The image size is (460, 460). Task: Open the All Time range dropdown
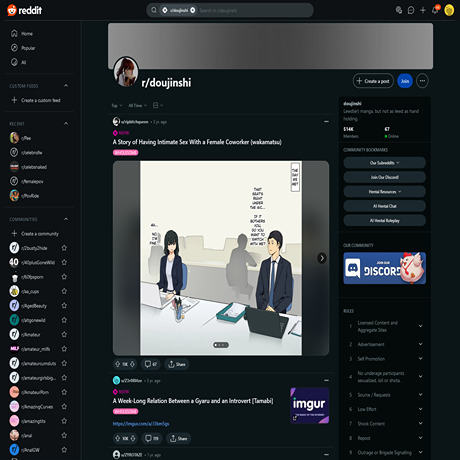pyautogui.click(x=137, y=105)
